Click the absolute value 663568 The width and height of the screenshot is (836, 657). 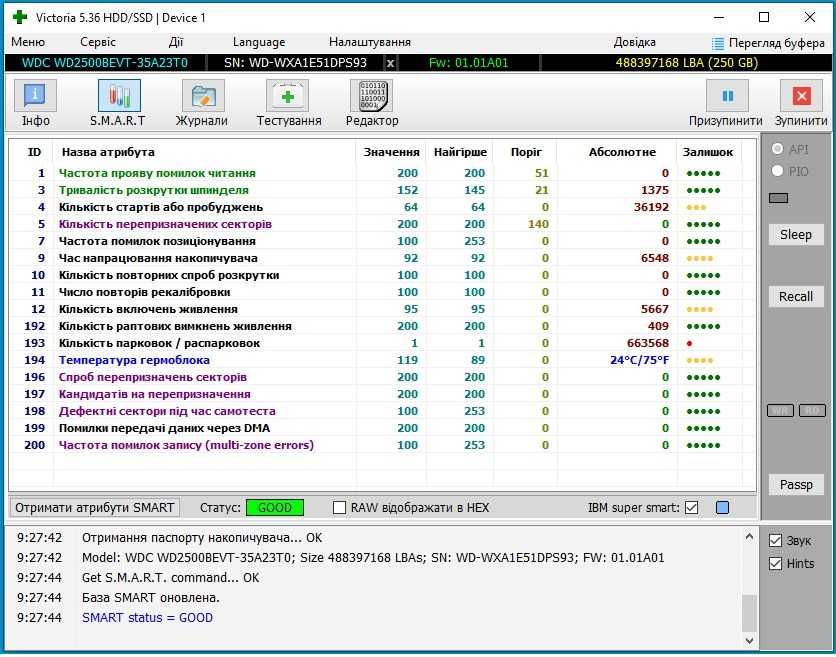click(647, 343)
